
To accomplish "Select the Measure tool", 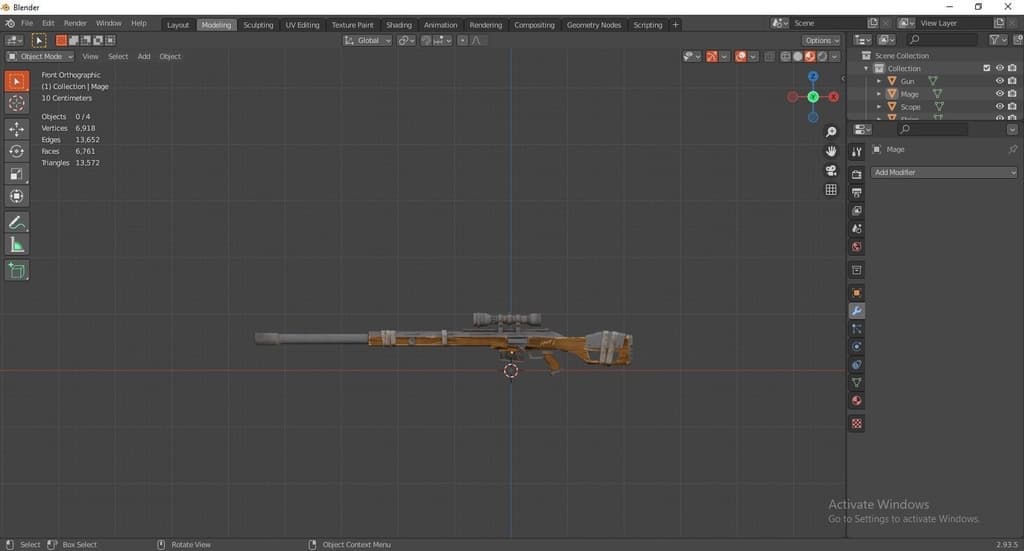I will [x=17, y=245].
